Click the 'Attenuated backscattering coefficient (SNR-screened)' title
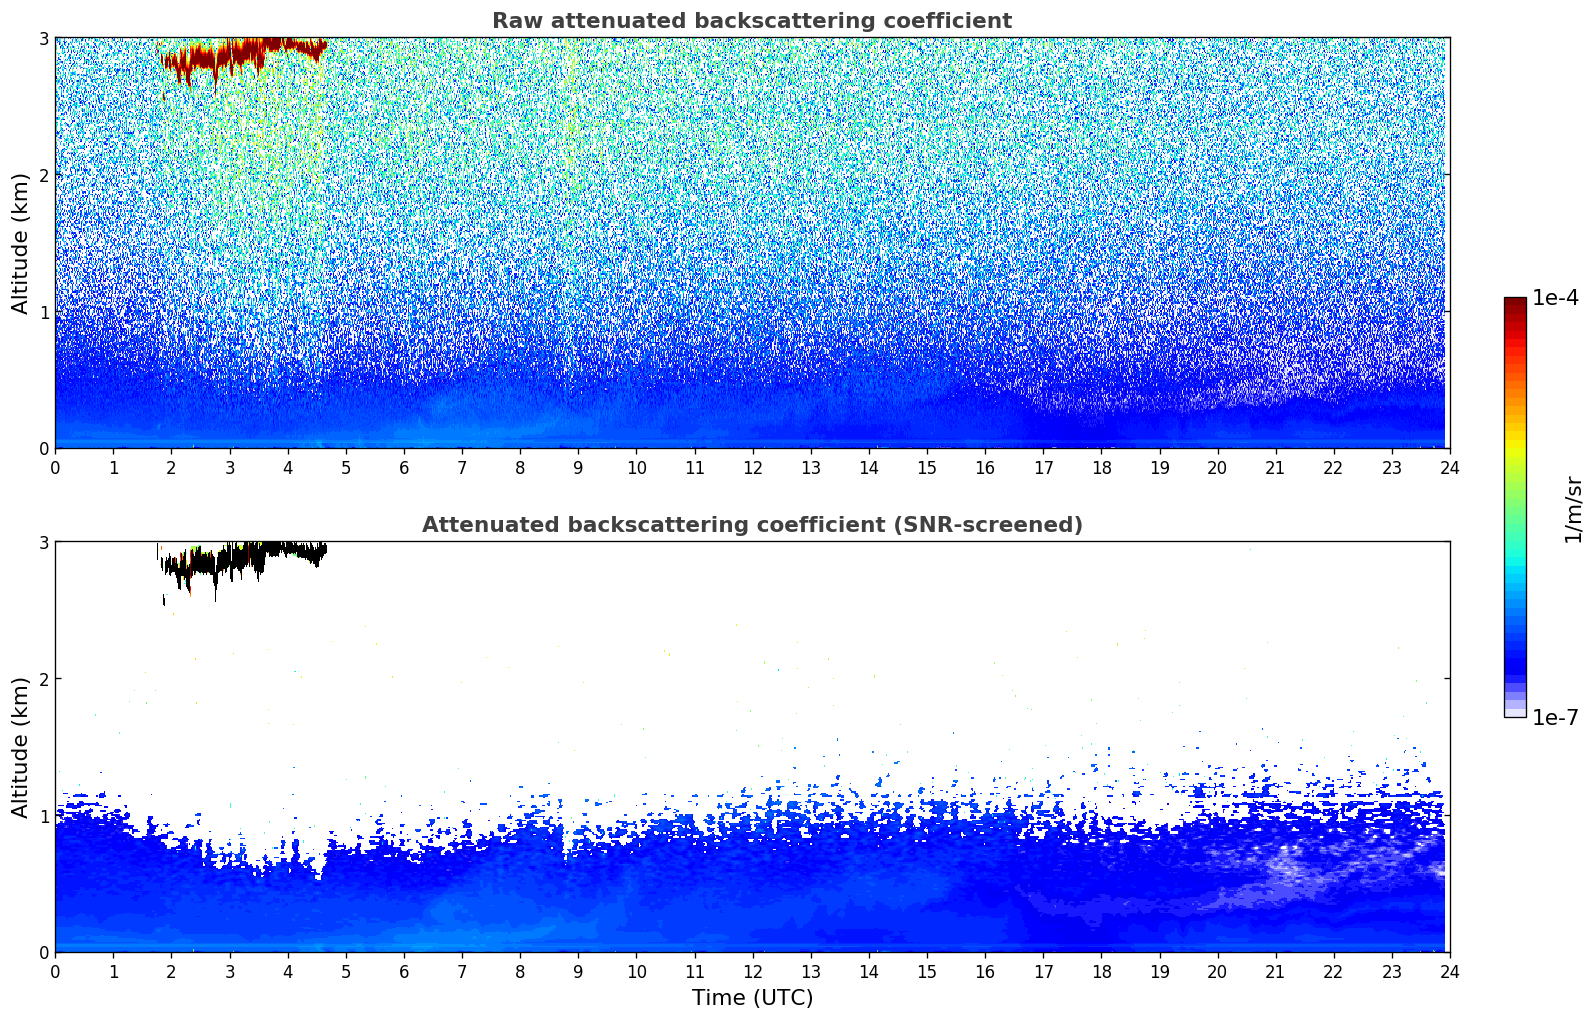1595x1020 pixels. (x=752, y=525)
